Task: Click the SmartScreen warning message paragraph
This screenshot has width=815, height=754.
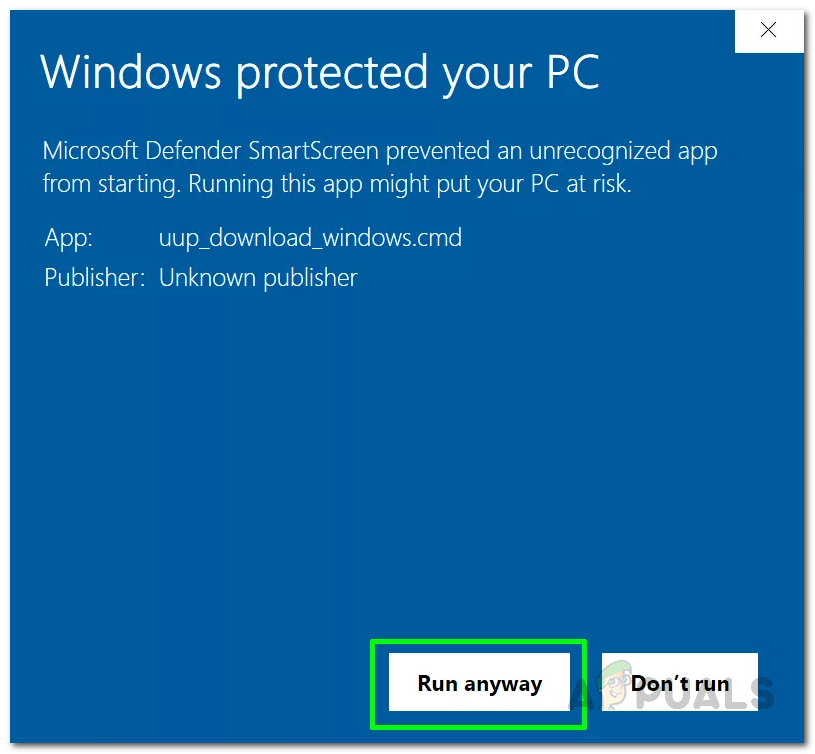Action: coord(380,167)
